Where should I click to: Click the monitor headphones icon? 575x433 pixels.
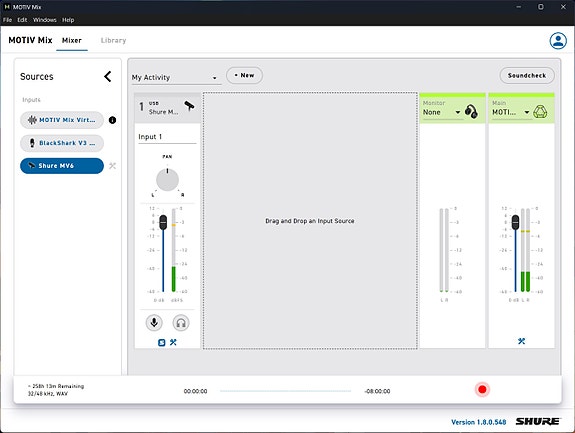pos(471,111)
